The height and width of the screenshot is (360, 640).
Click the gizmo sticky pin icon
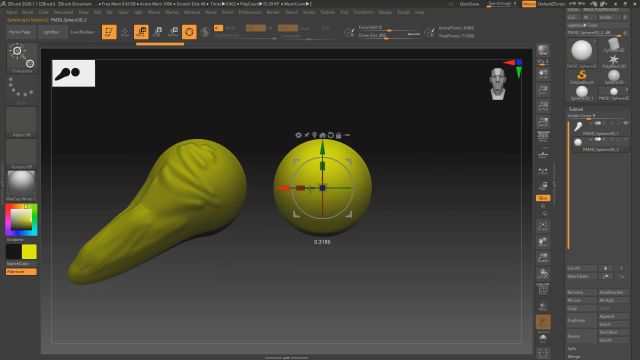pos(307,135)
